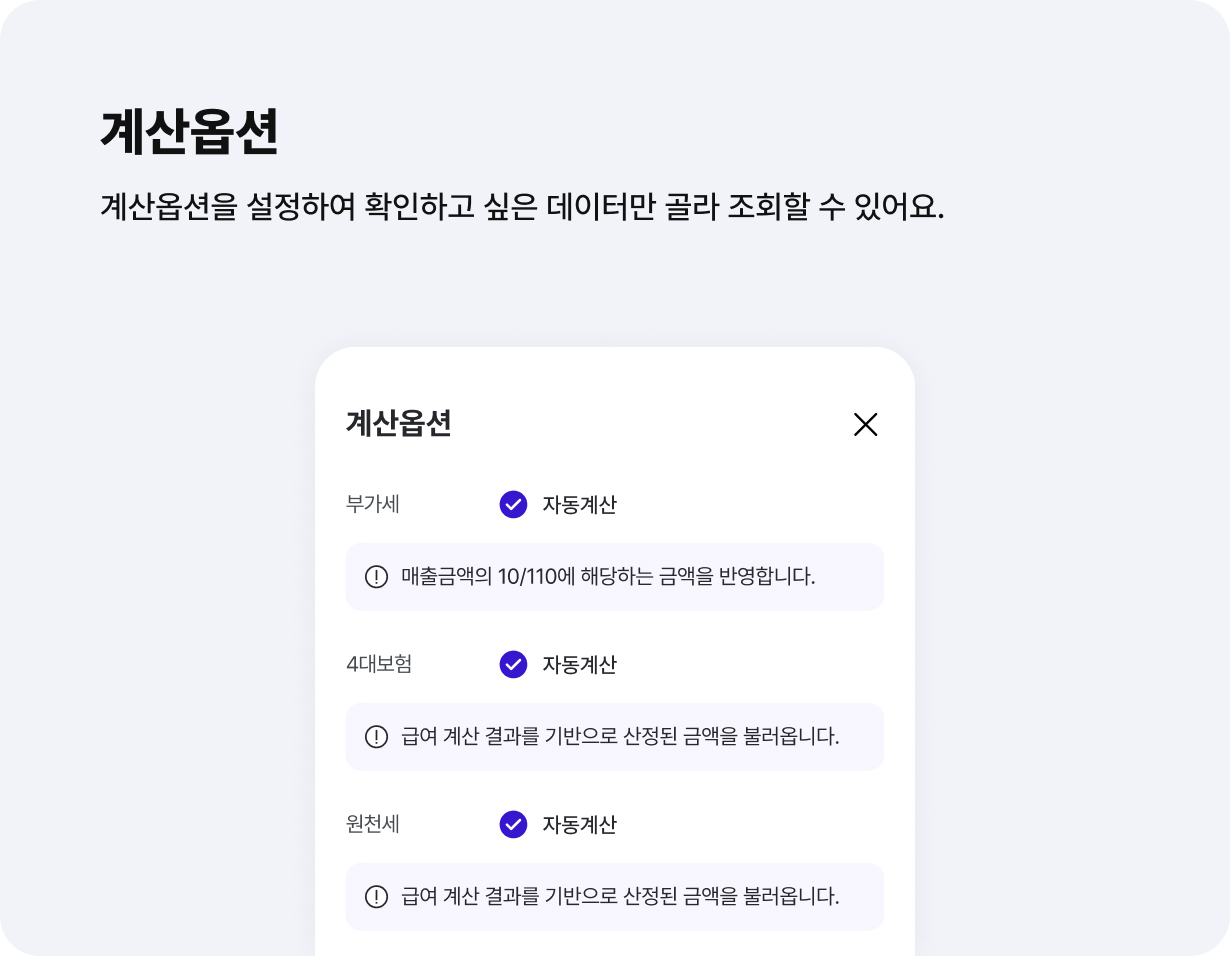The height and width of the screenshot is (956, 1230).
Task: Select the 원천세 row label
Action: point(373,825)
